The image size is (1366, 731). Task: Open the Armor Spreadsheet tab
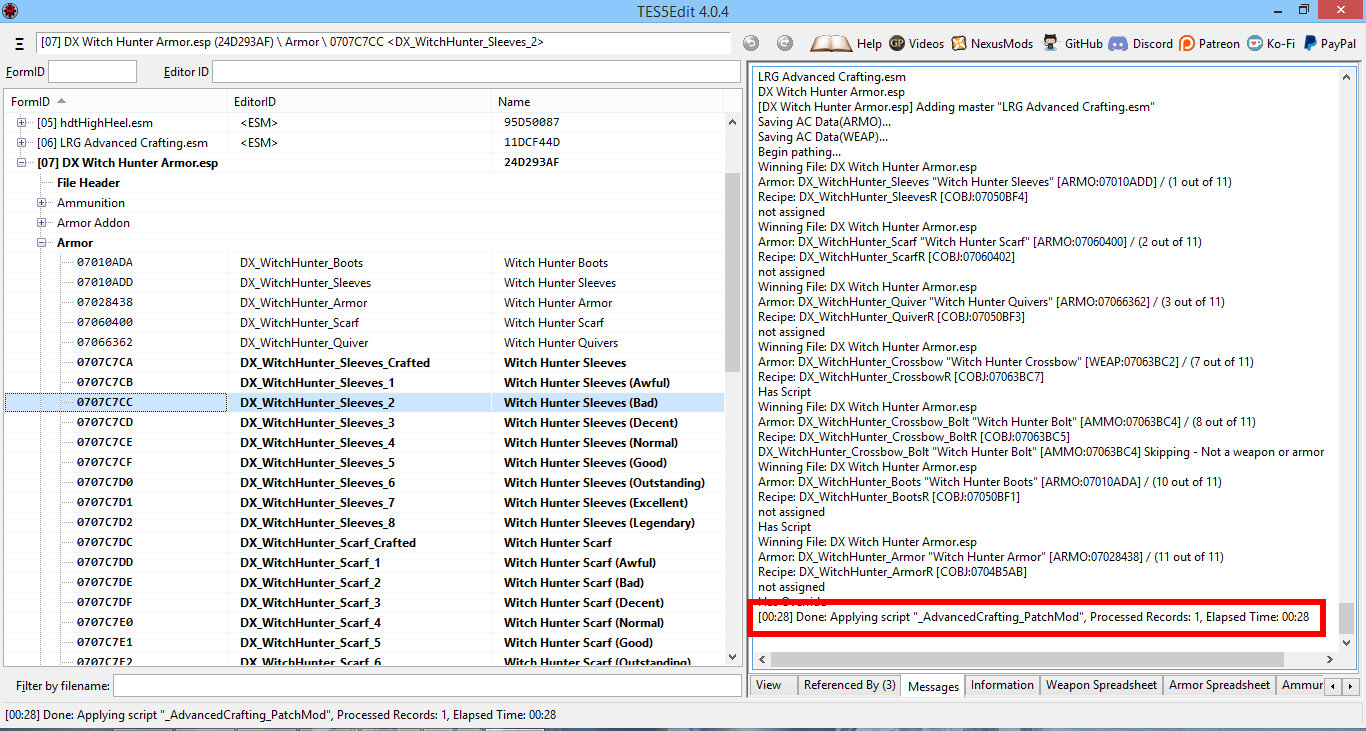(x=1219, y=685)
